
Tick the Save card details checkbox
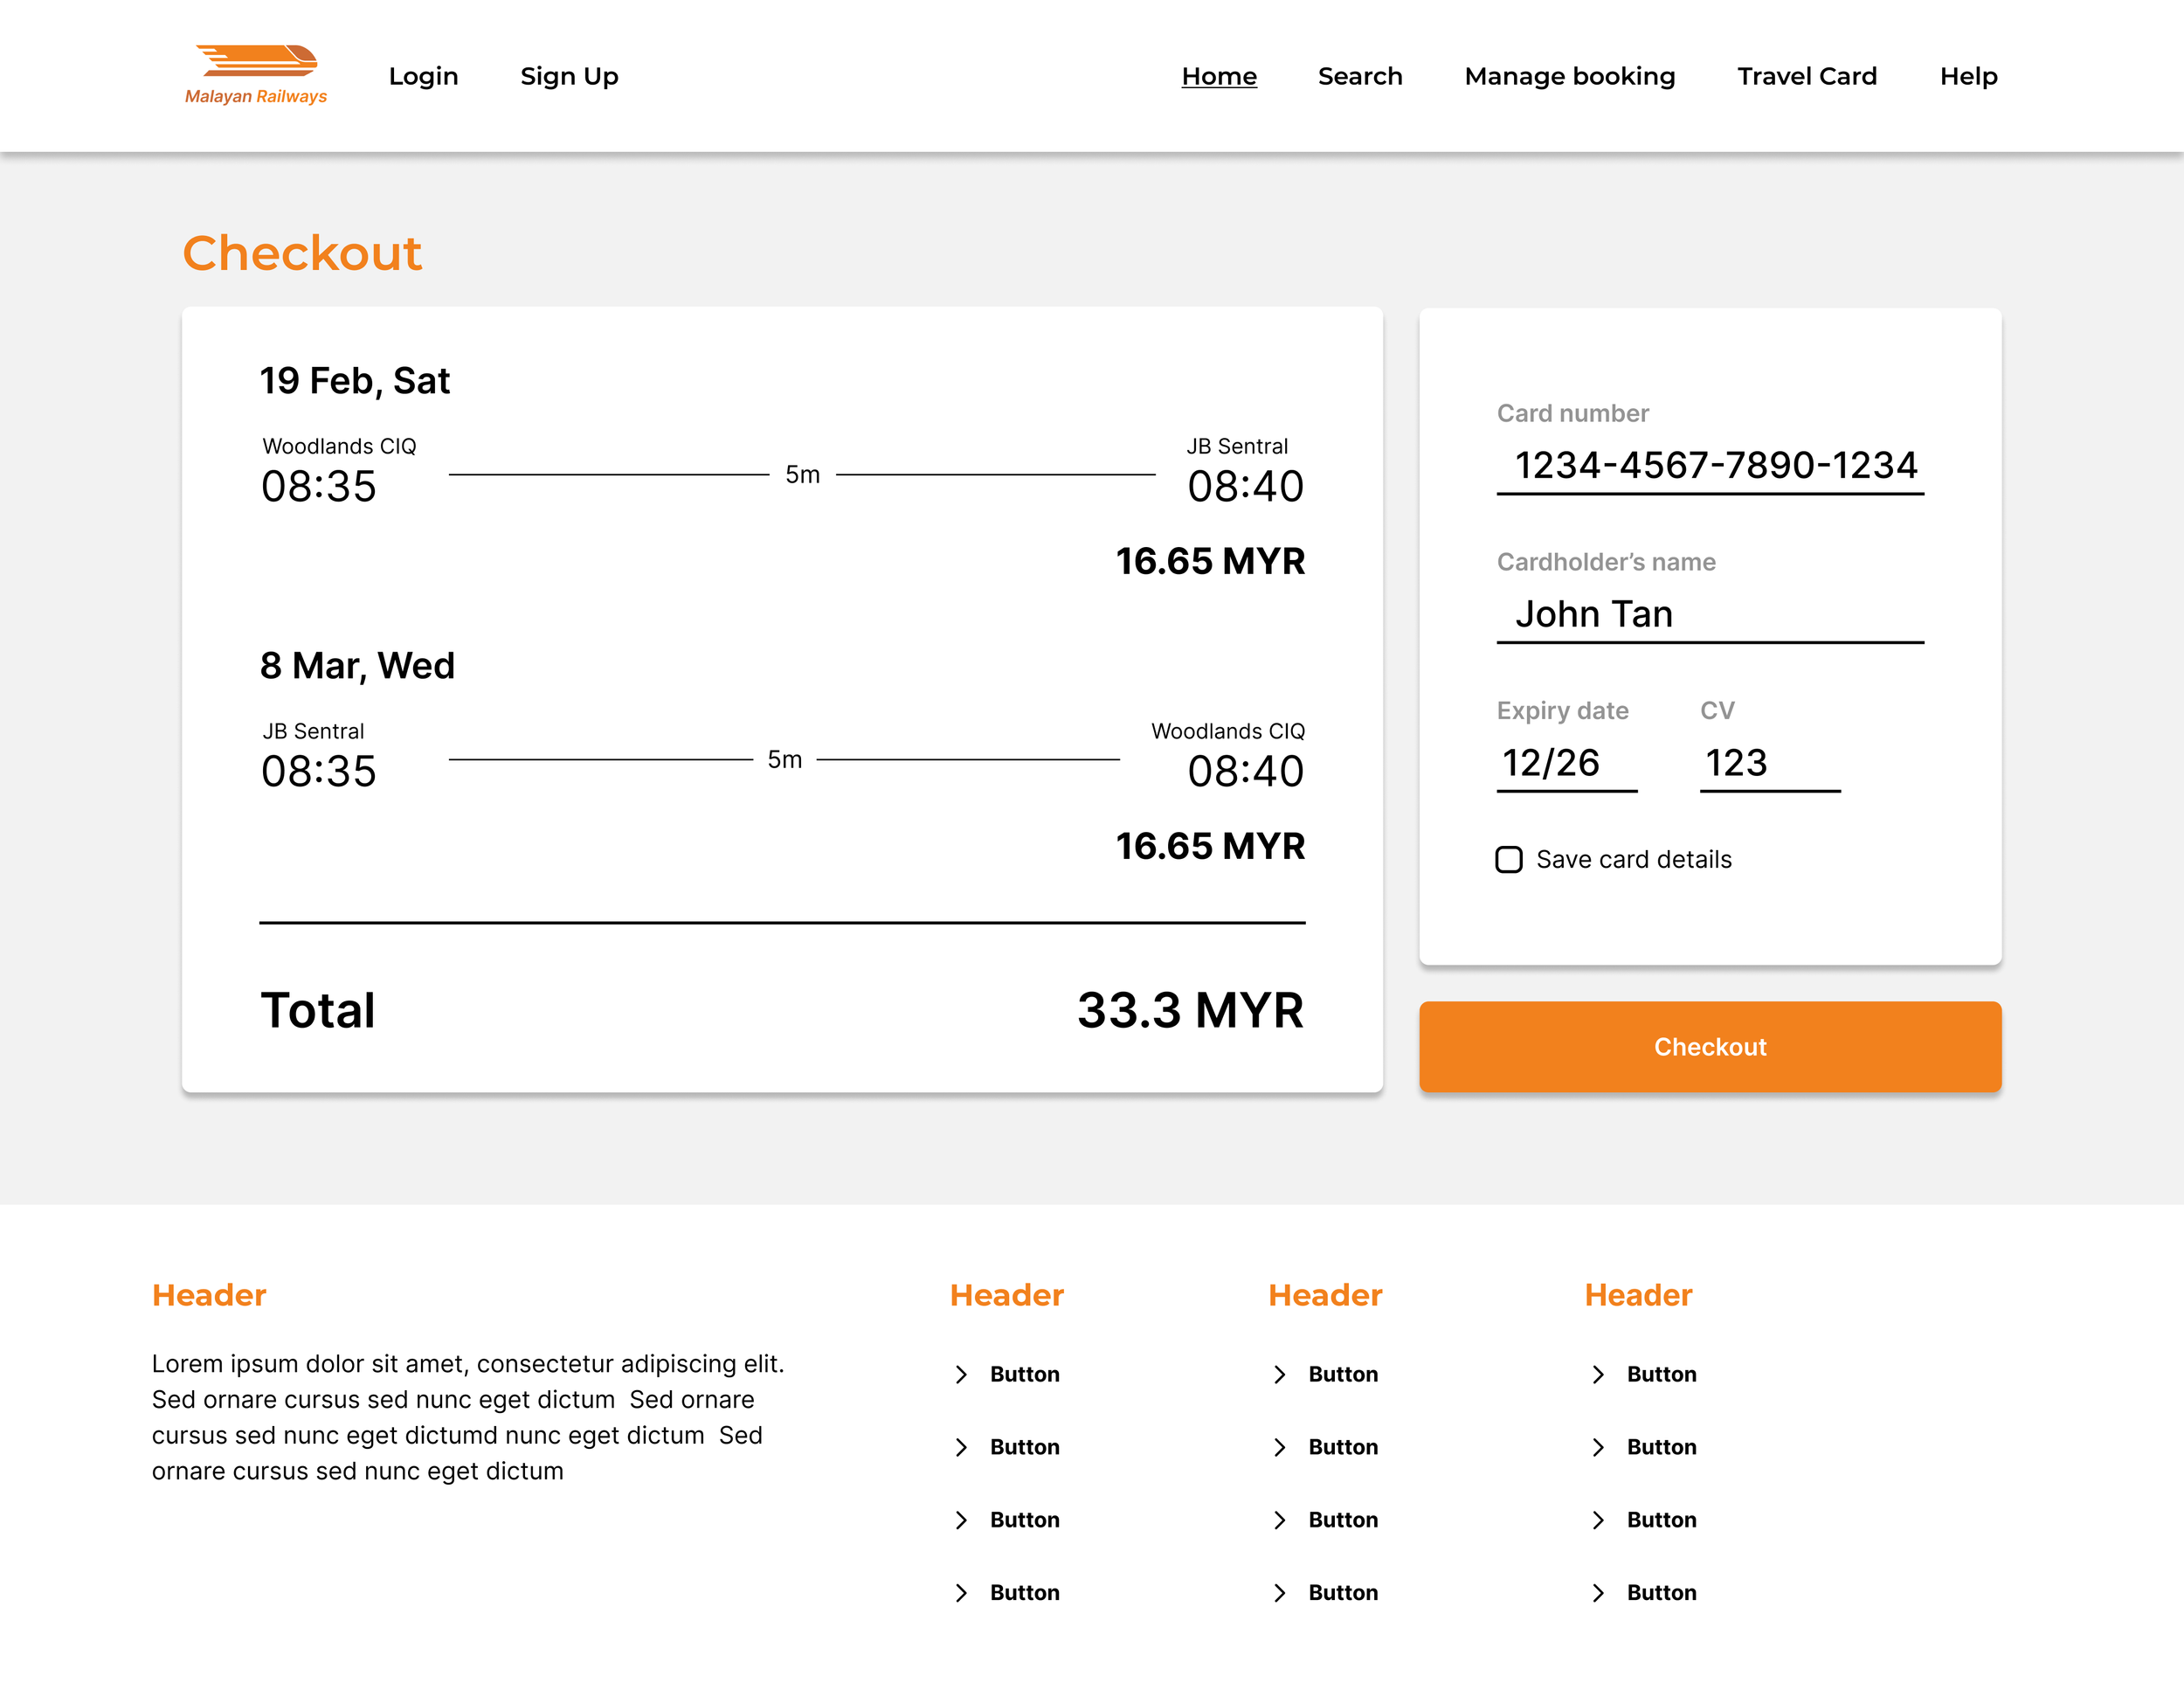point(1508,859)
